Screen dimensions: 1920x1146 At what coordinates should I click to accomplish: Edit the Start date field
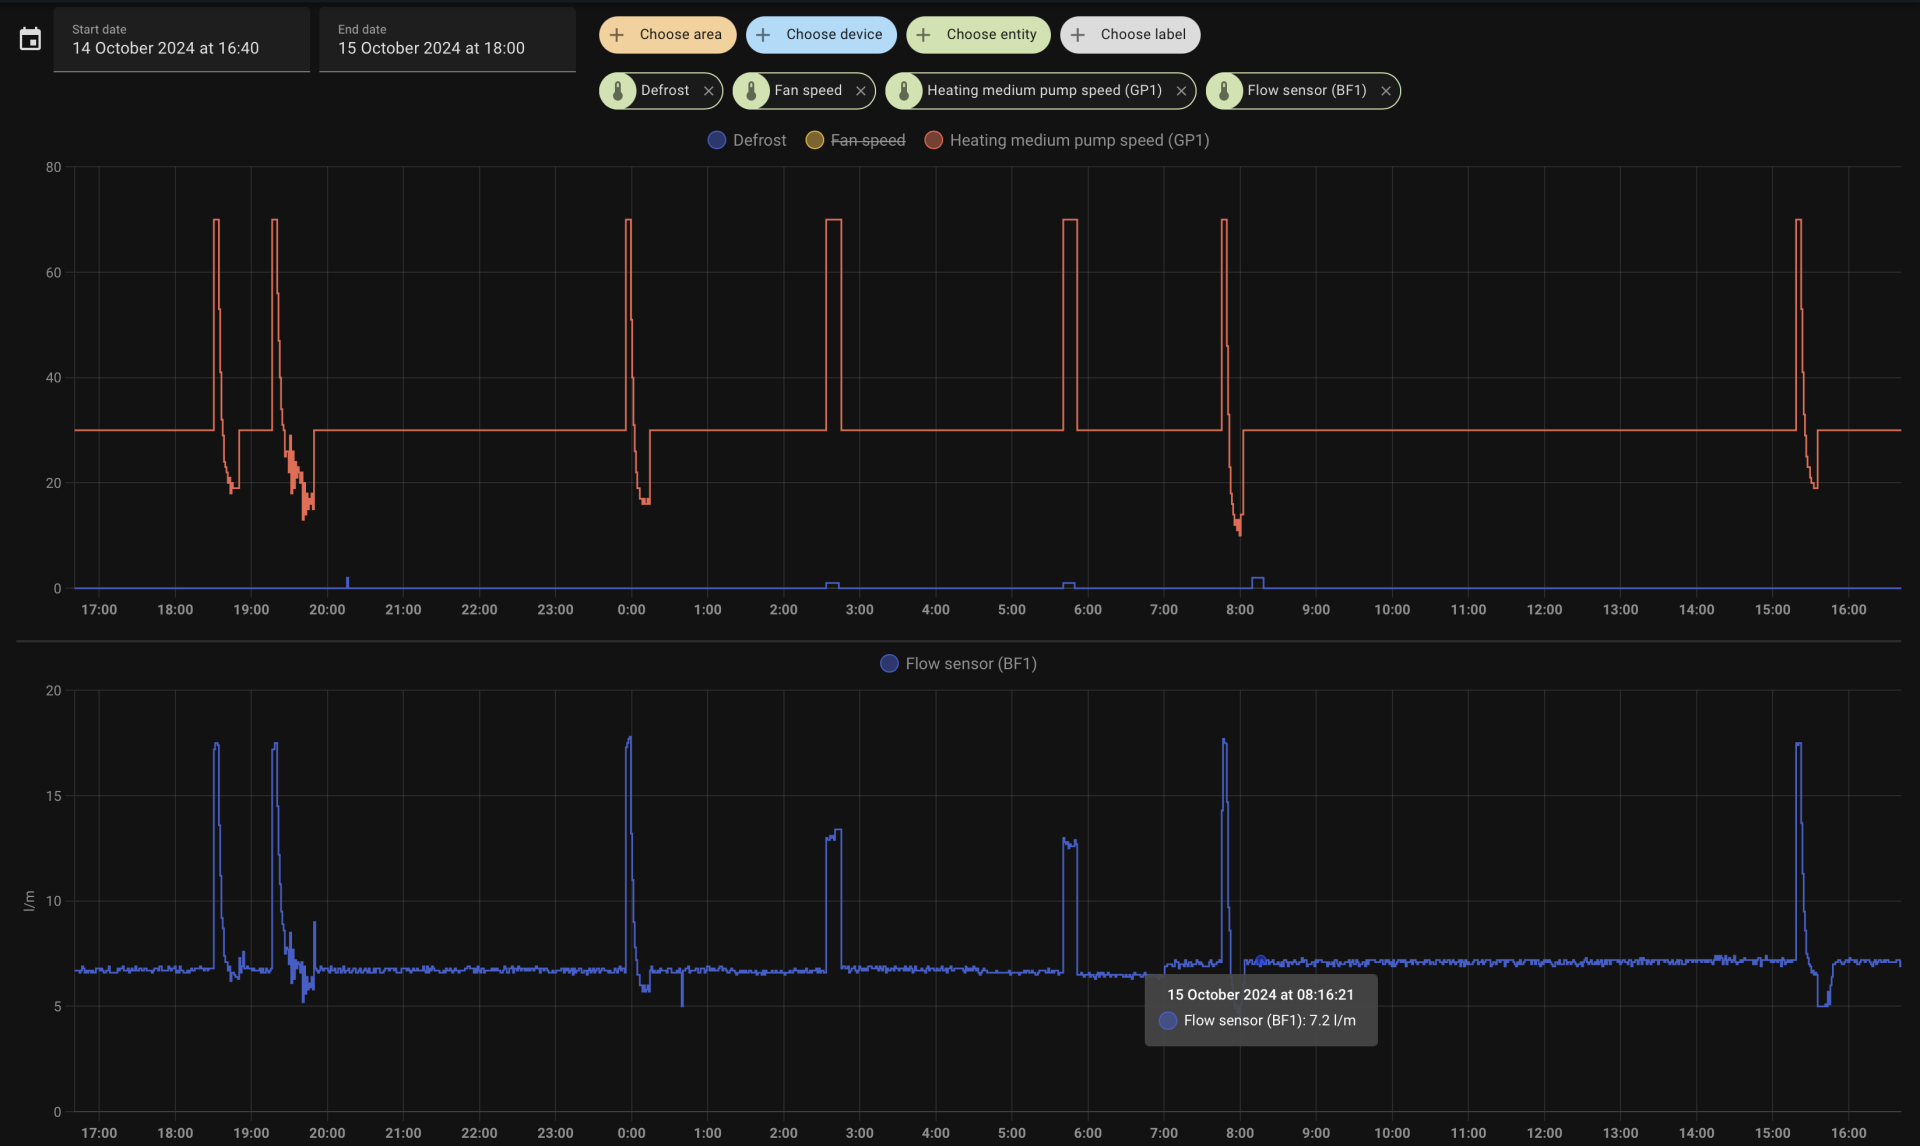coord(181,40)
